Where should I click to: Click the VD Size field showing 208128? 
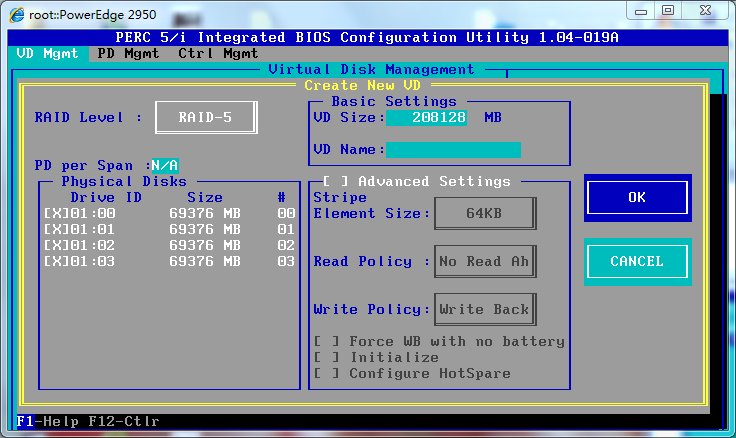(426, 117)
